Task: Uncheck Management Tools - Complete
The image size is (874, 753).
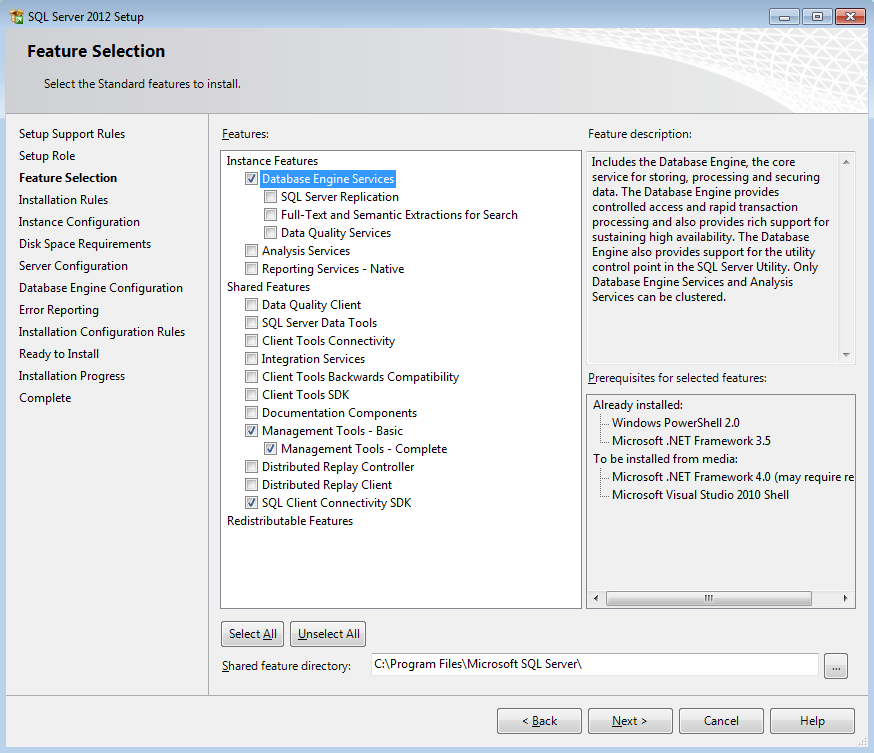Action: point(270,449)
